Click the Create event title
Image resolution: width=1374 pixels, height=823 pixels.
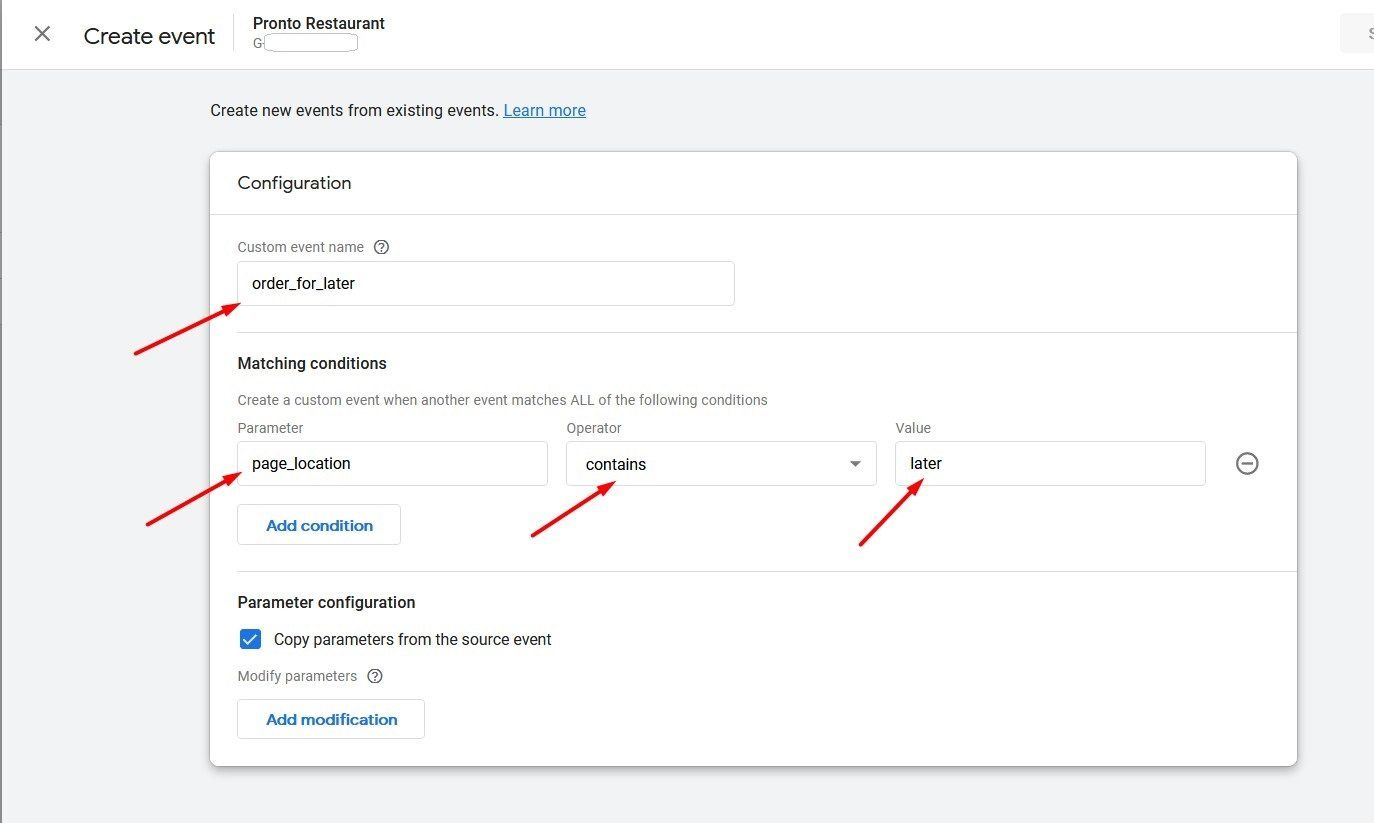point(149,36)
